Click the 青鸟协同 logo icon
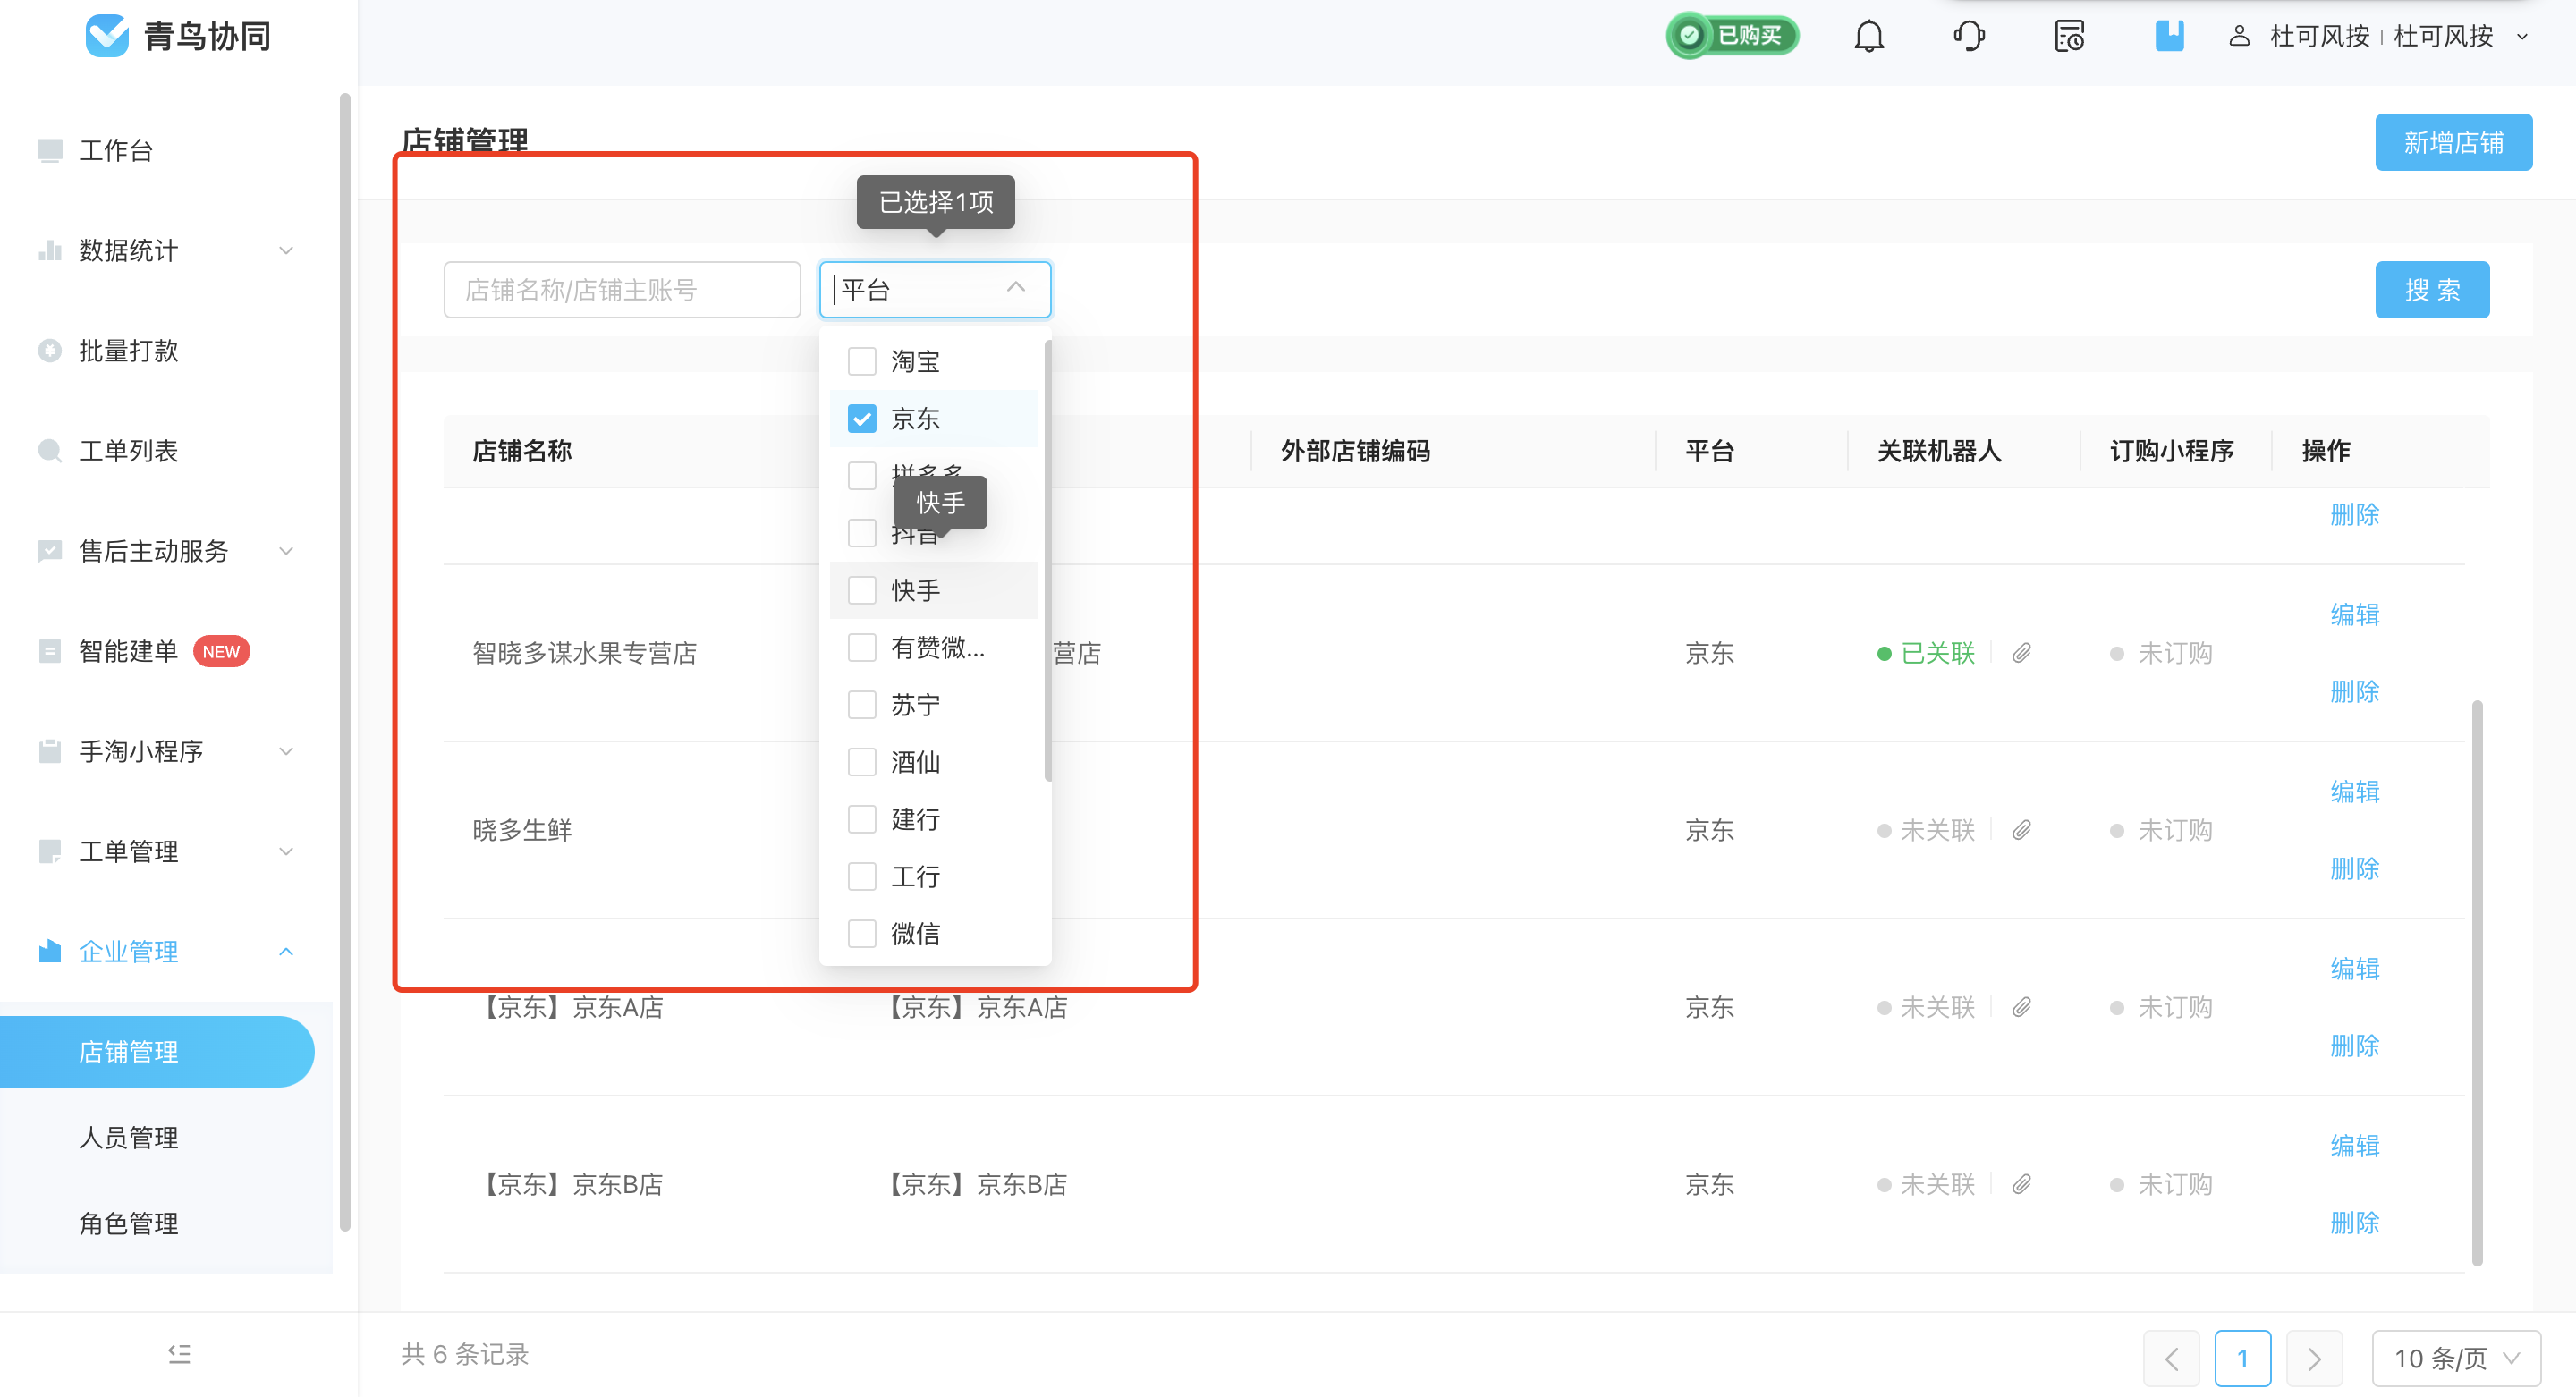This screenshot has height=1397, width=2576. [x=107, y=36]
